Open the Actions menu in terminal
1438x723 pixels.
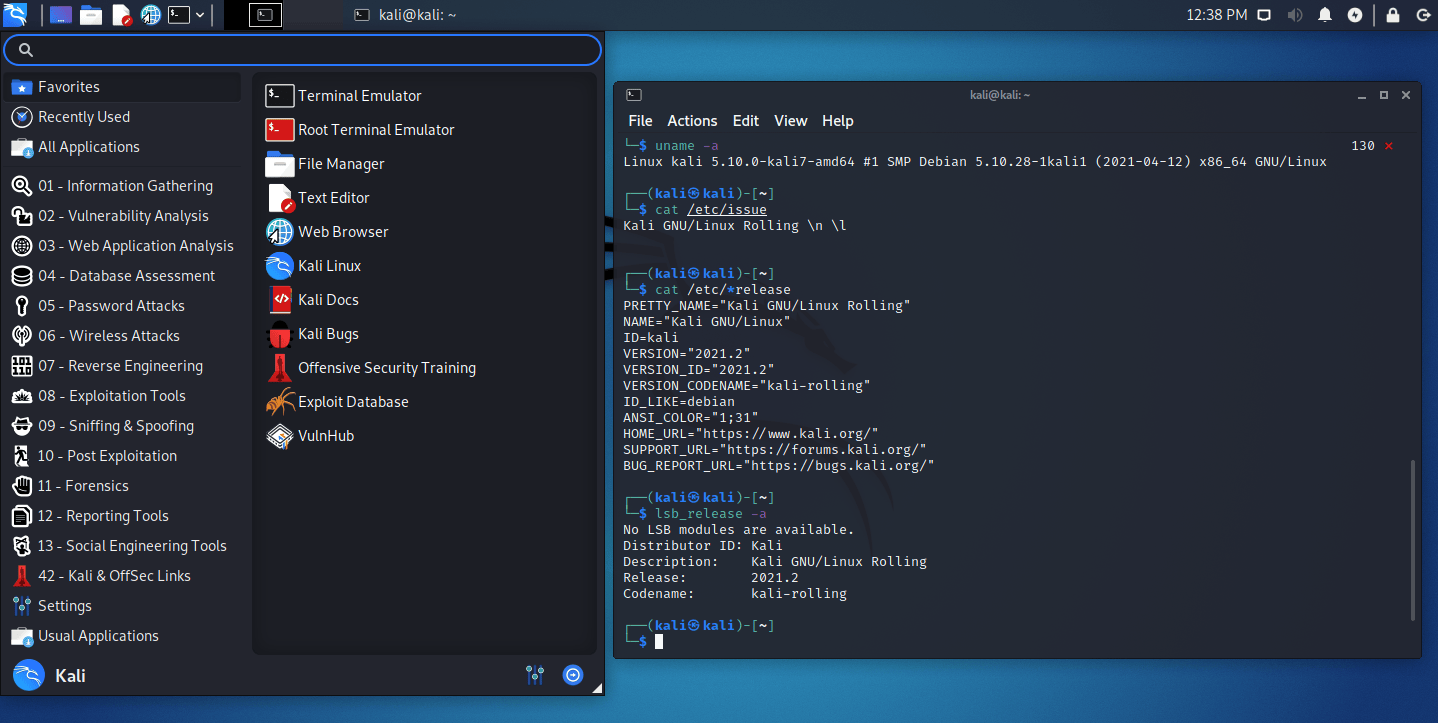[692, 121]
